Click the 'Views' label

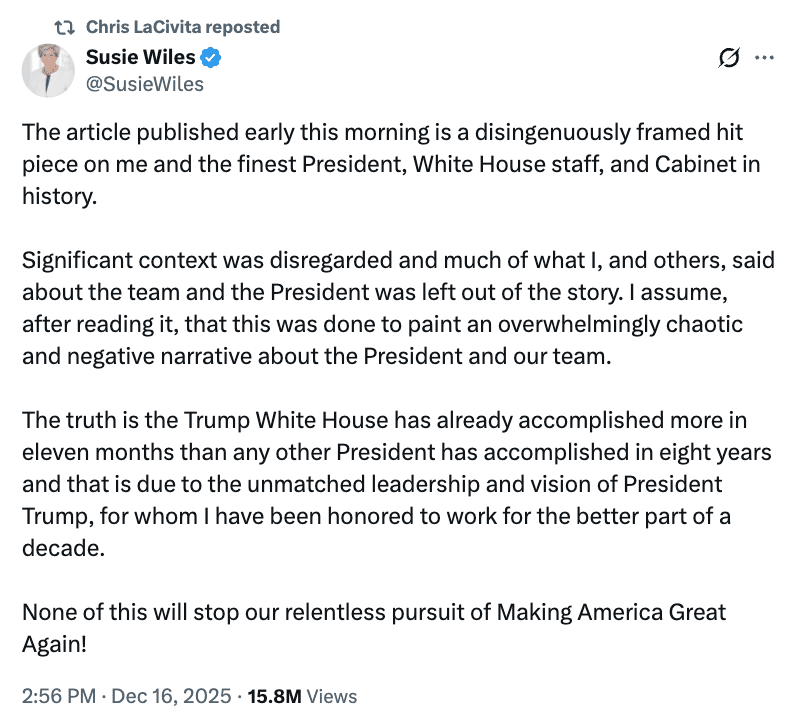(332, 696)
